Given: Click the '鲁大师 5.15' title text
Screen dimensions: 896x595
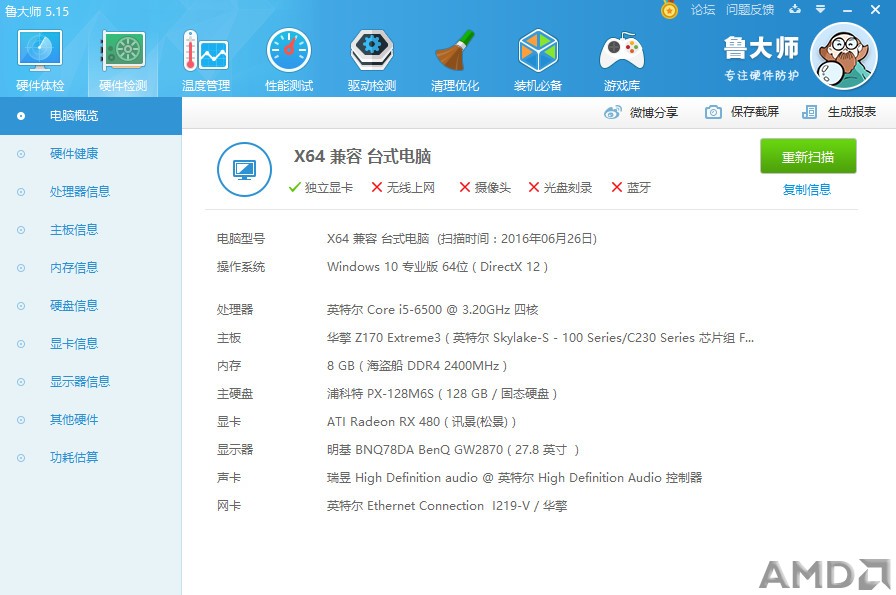Looking at the screenshot, I should coord(37,11).
